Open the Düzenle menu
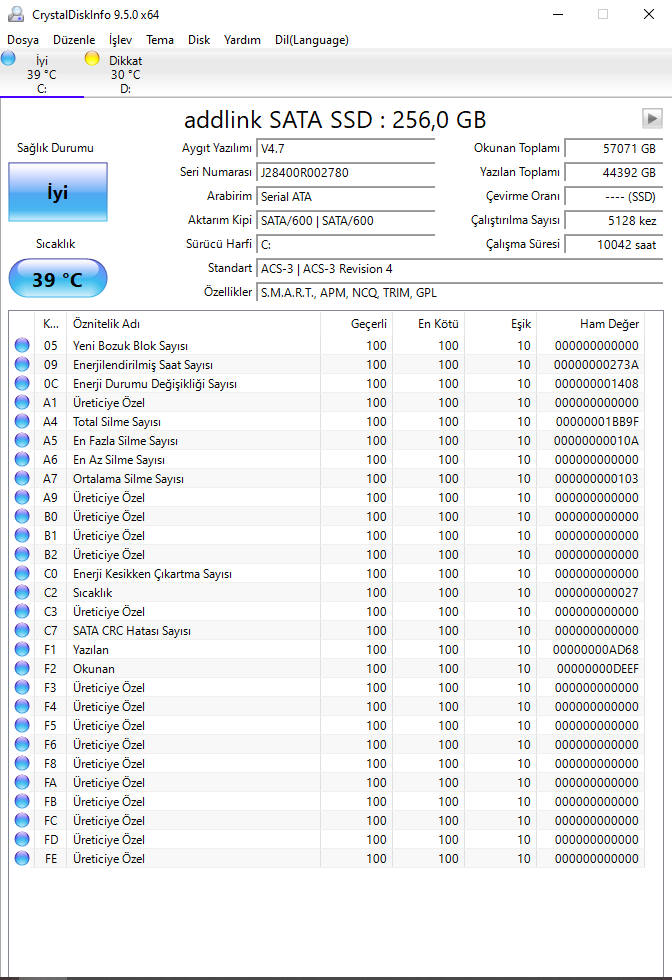 coord(74,40)
